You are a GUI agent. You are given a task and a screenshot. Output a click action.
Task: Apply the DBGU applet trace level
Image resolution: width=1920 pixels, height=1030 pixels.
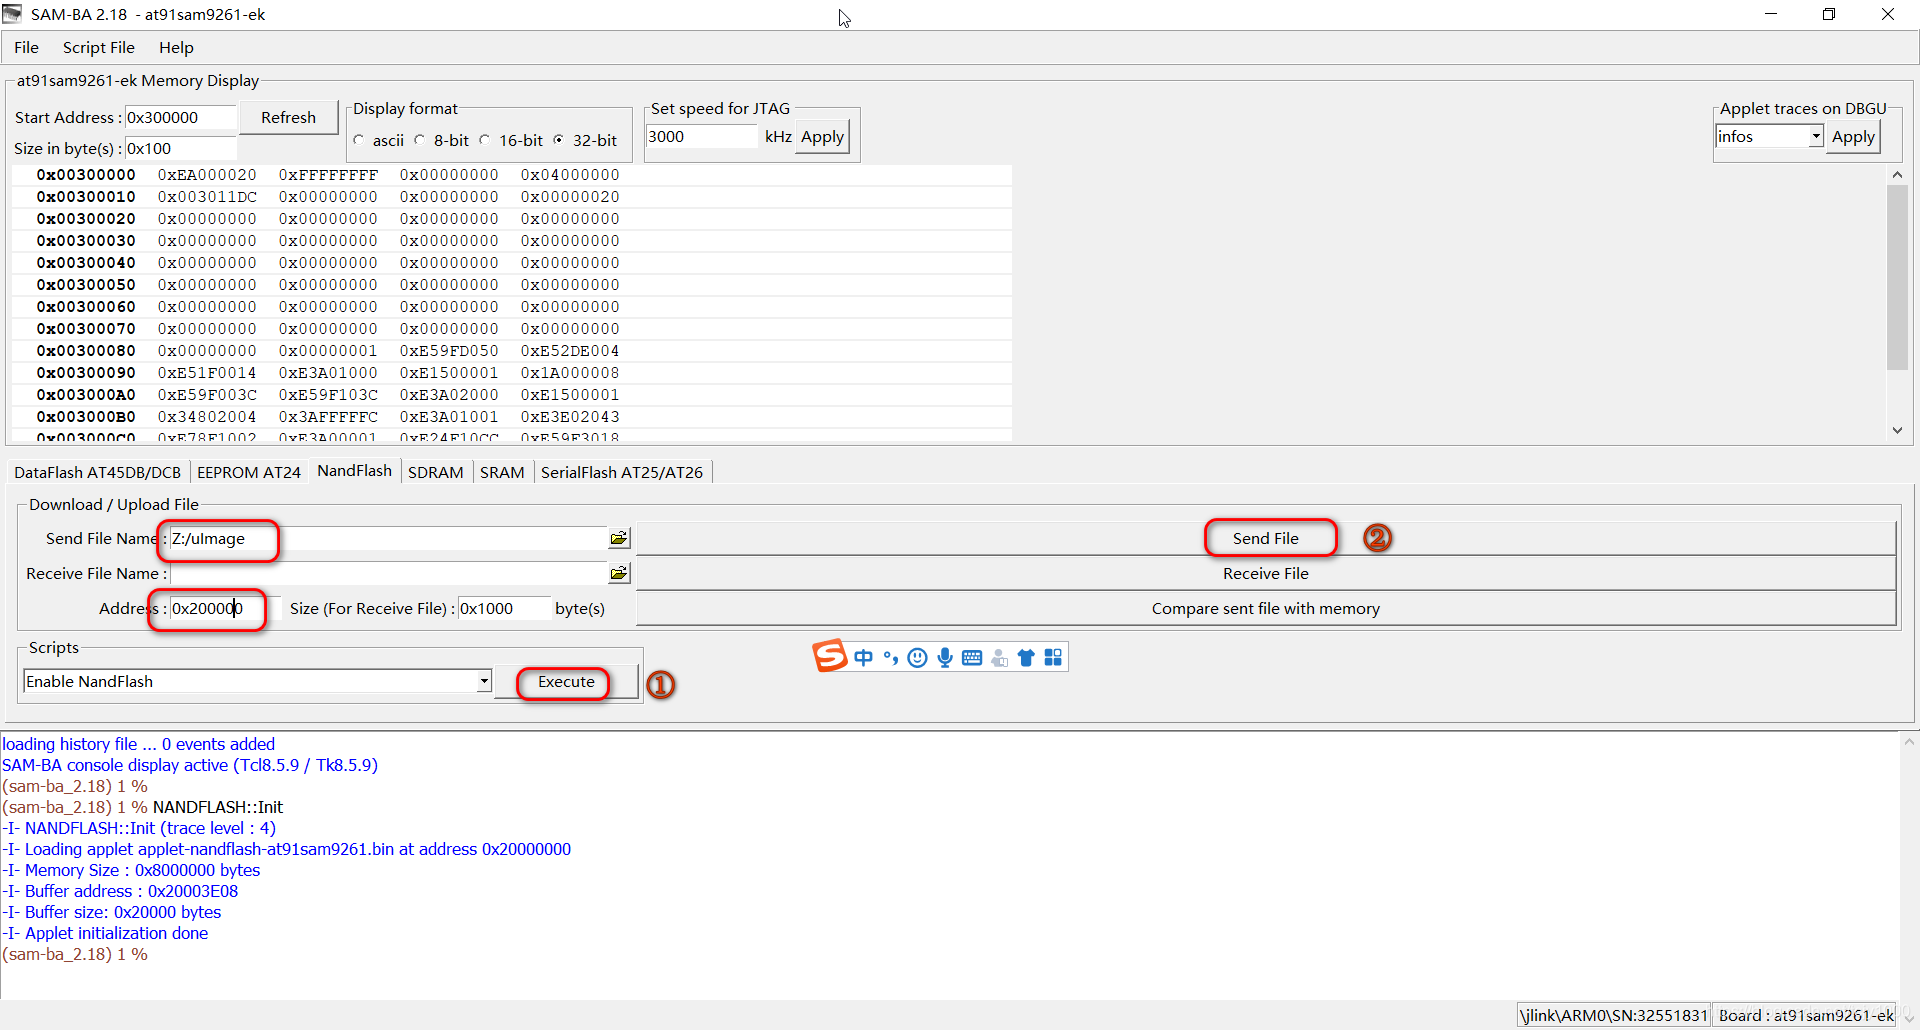point(1853,137)
